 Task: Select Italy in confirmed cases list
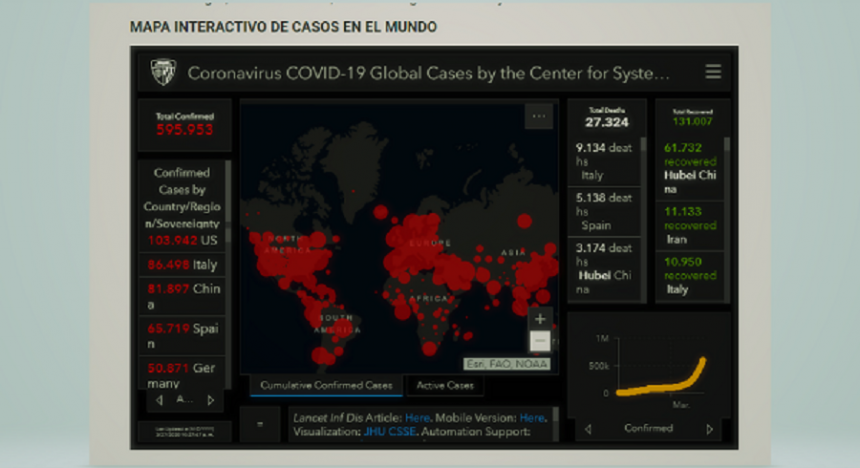182,265
